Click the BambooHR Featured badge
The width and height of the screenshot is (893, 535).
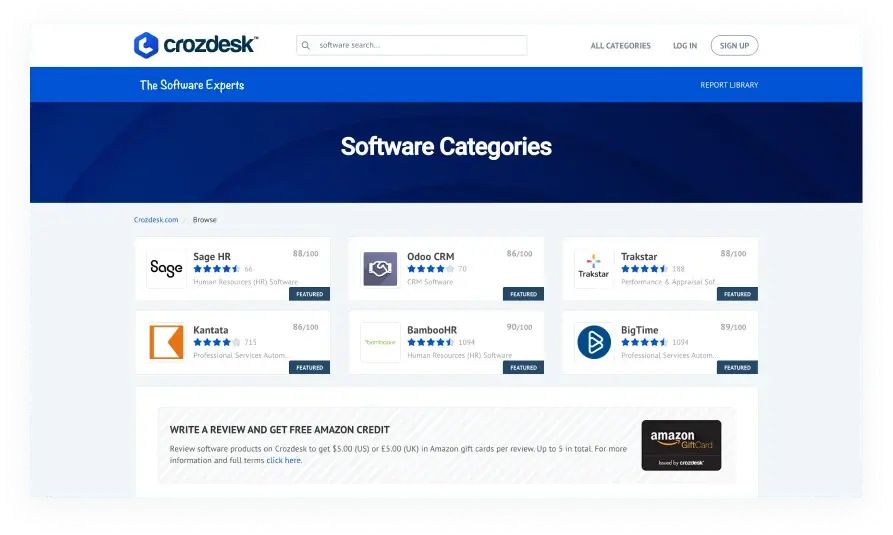(x=523, y=367)
